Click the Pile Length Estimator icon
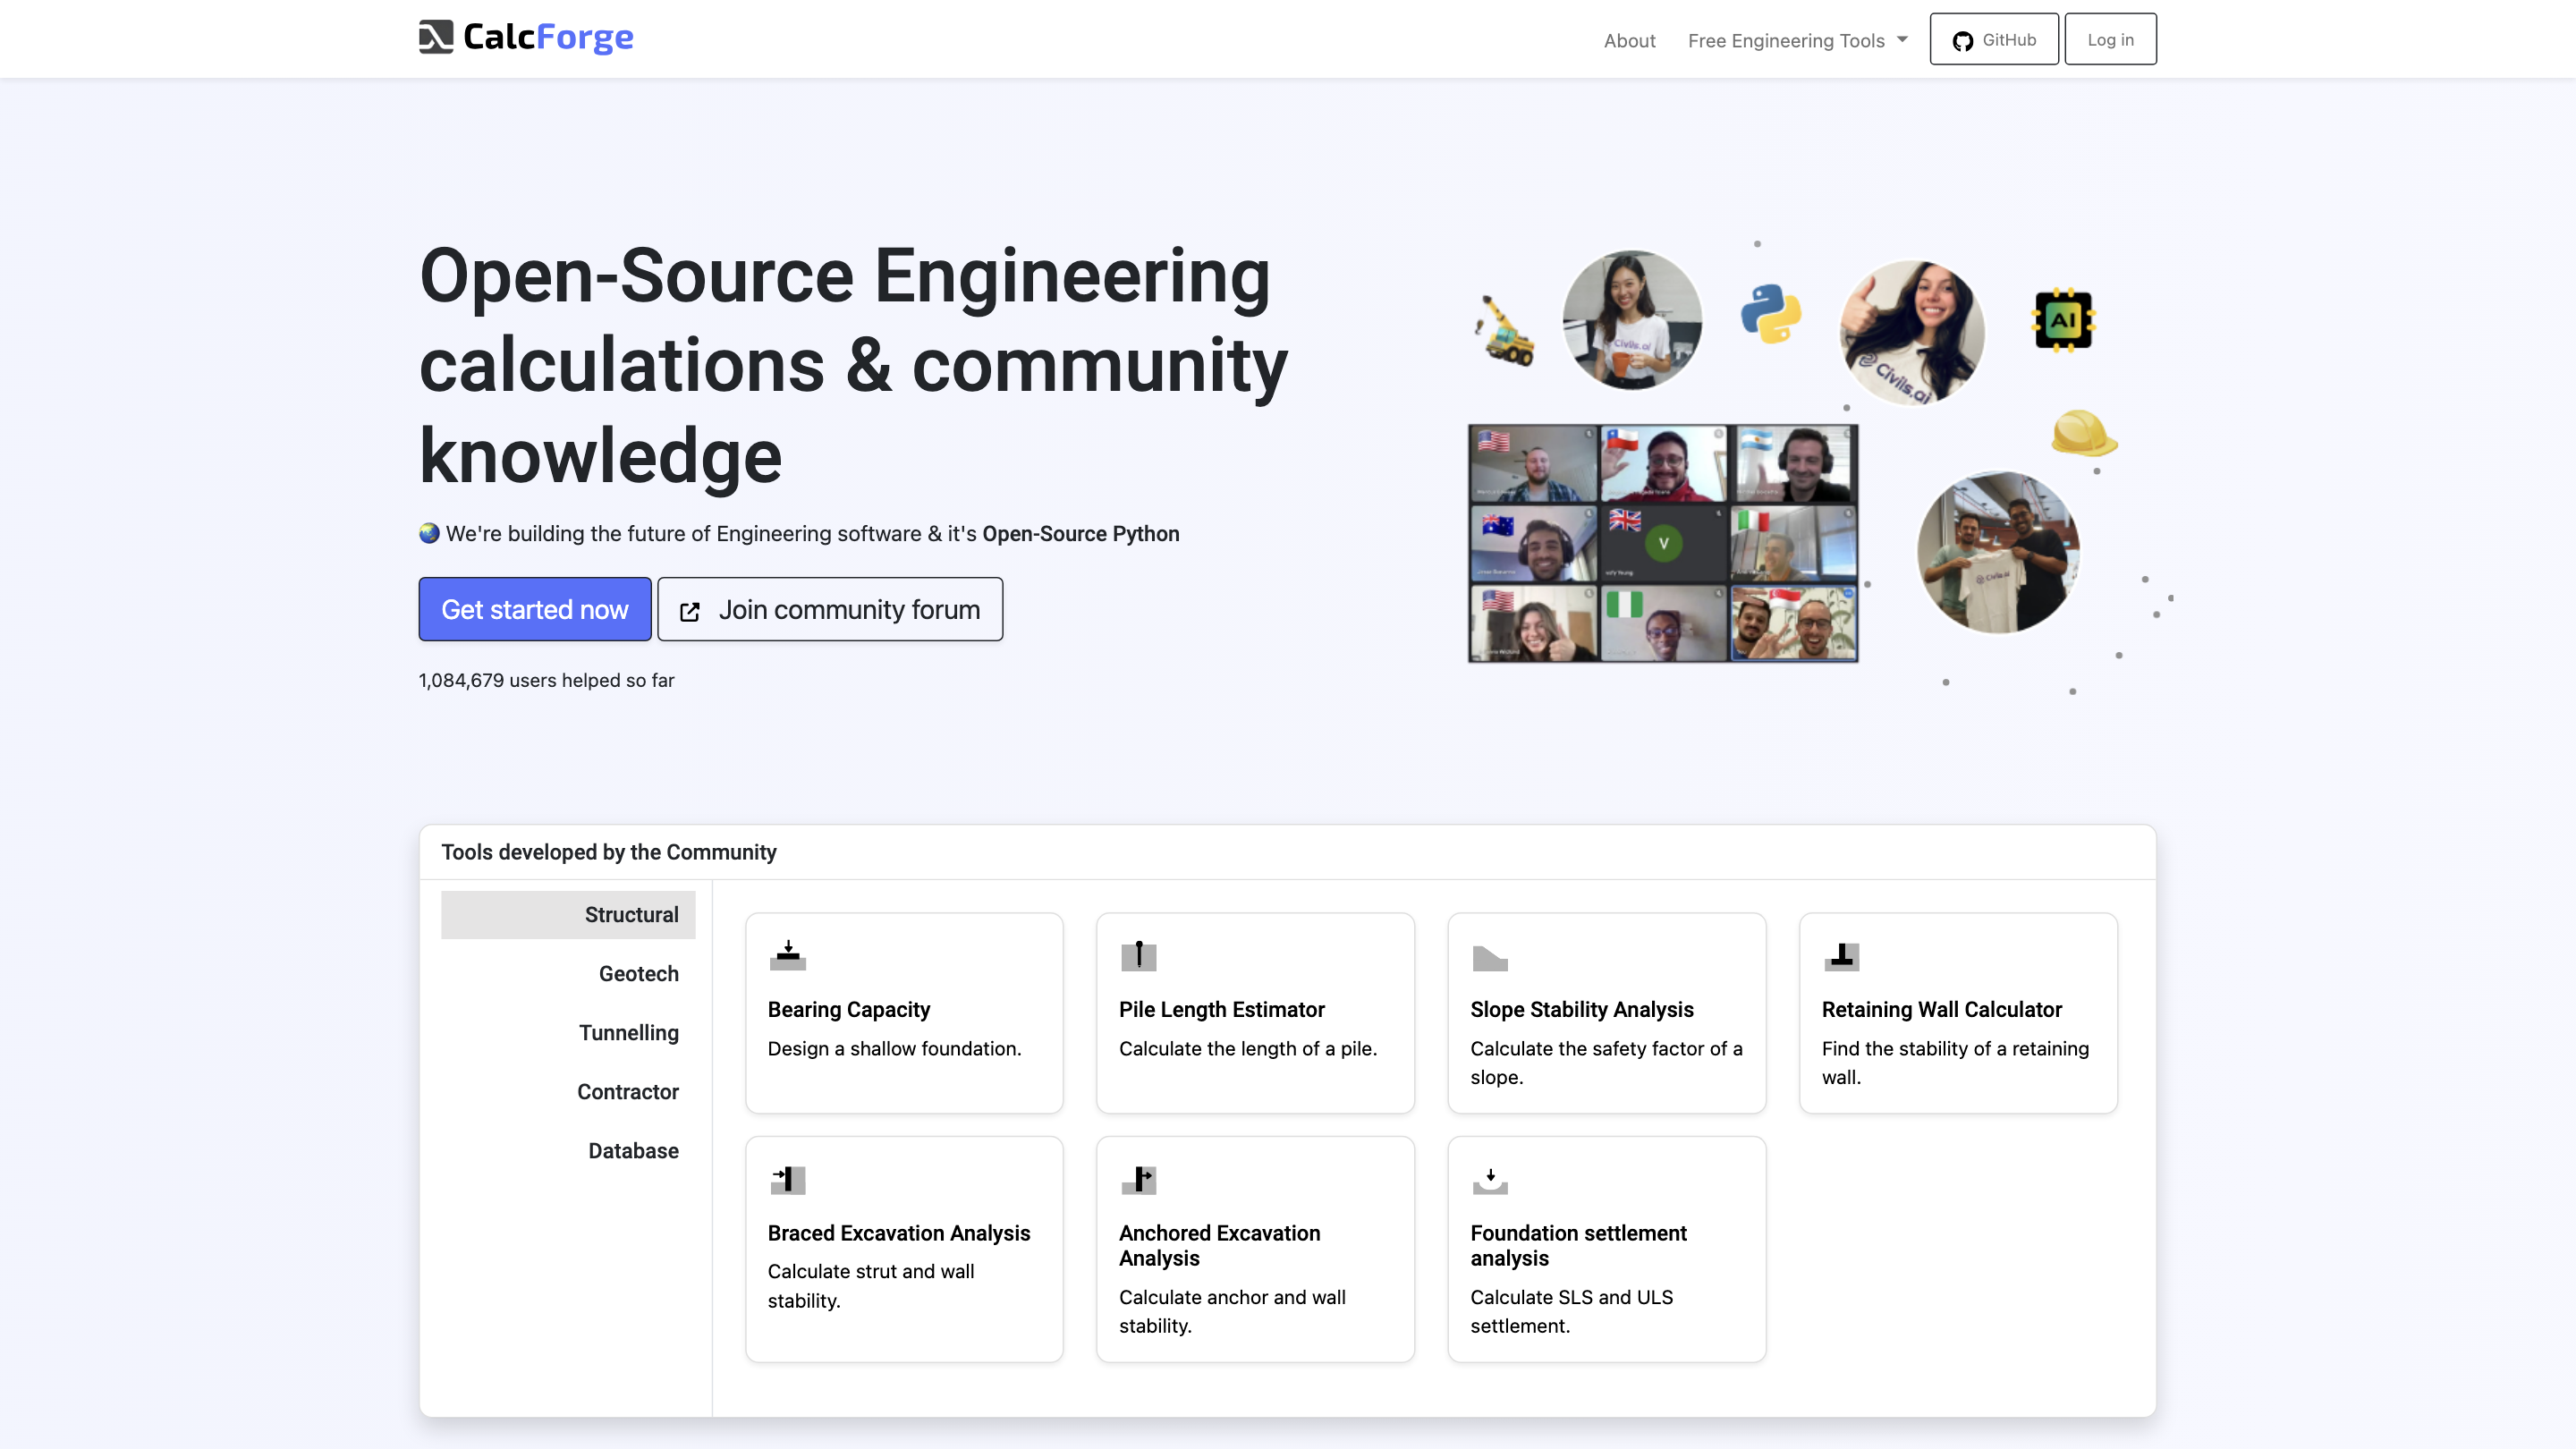The height and width of the screenshot is (1449, 2576). coord(1138,956)
